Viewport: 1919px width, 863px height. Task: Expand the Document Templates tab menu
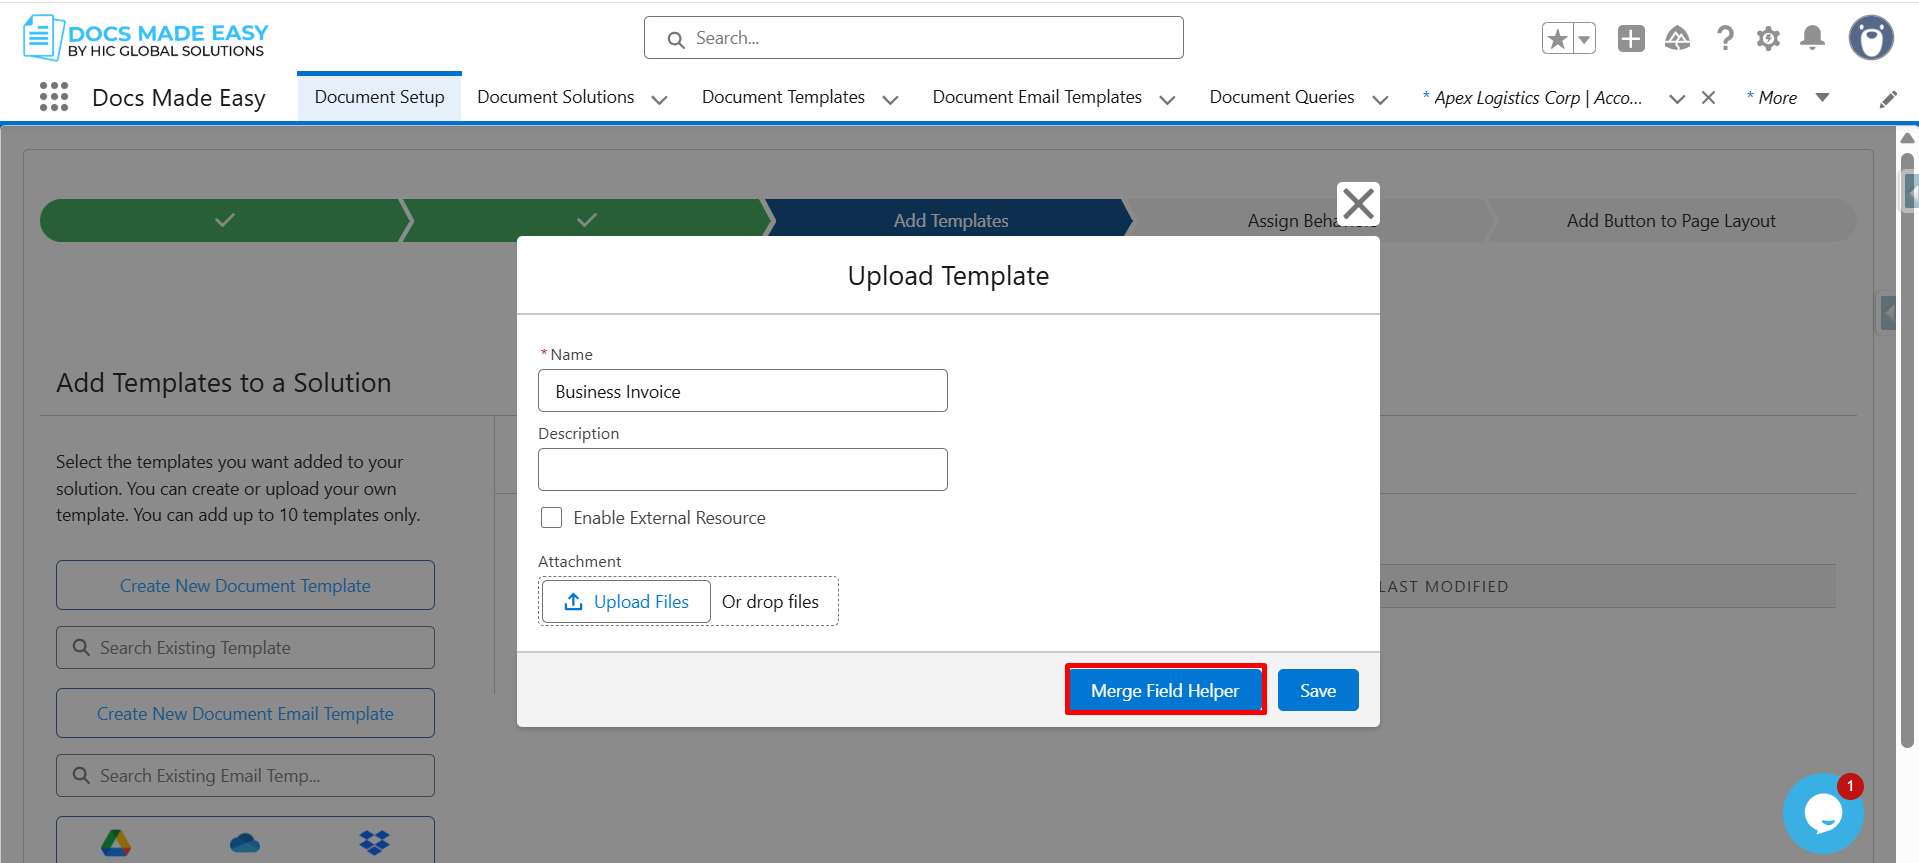tap(890, 99)
